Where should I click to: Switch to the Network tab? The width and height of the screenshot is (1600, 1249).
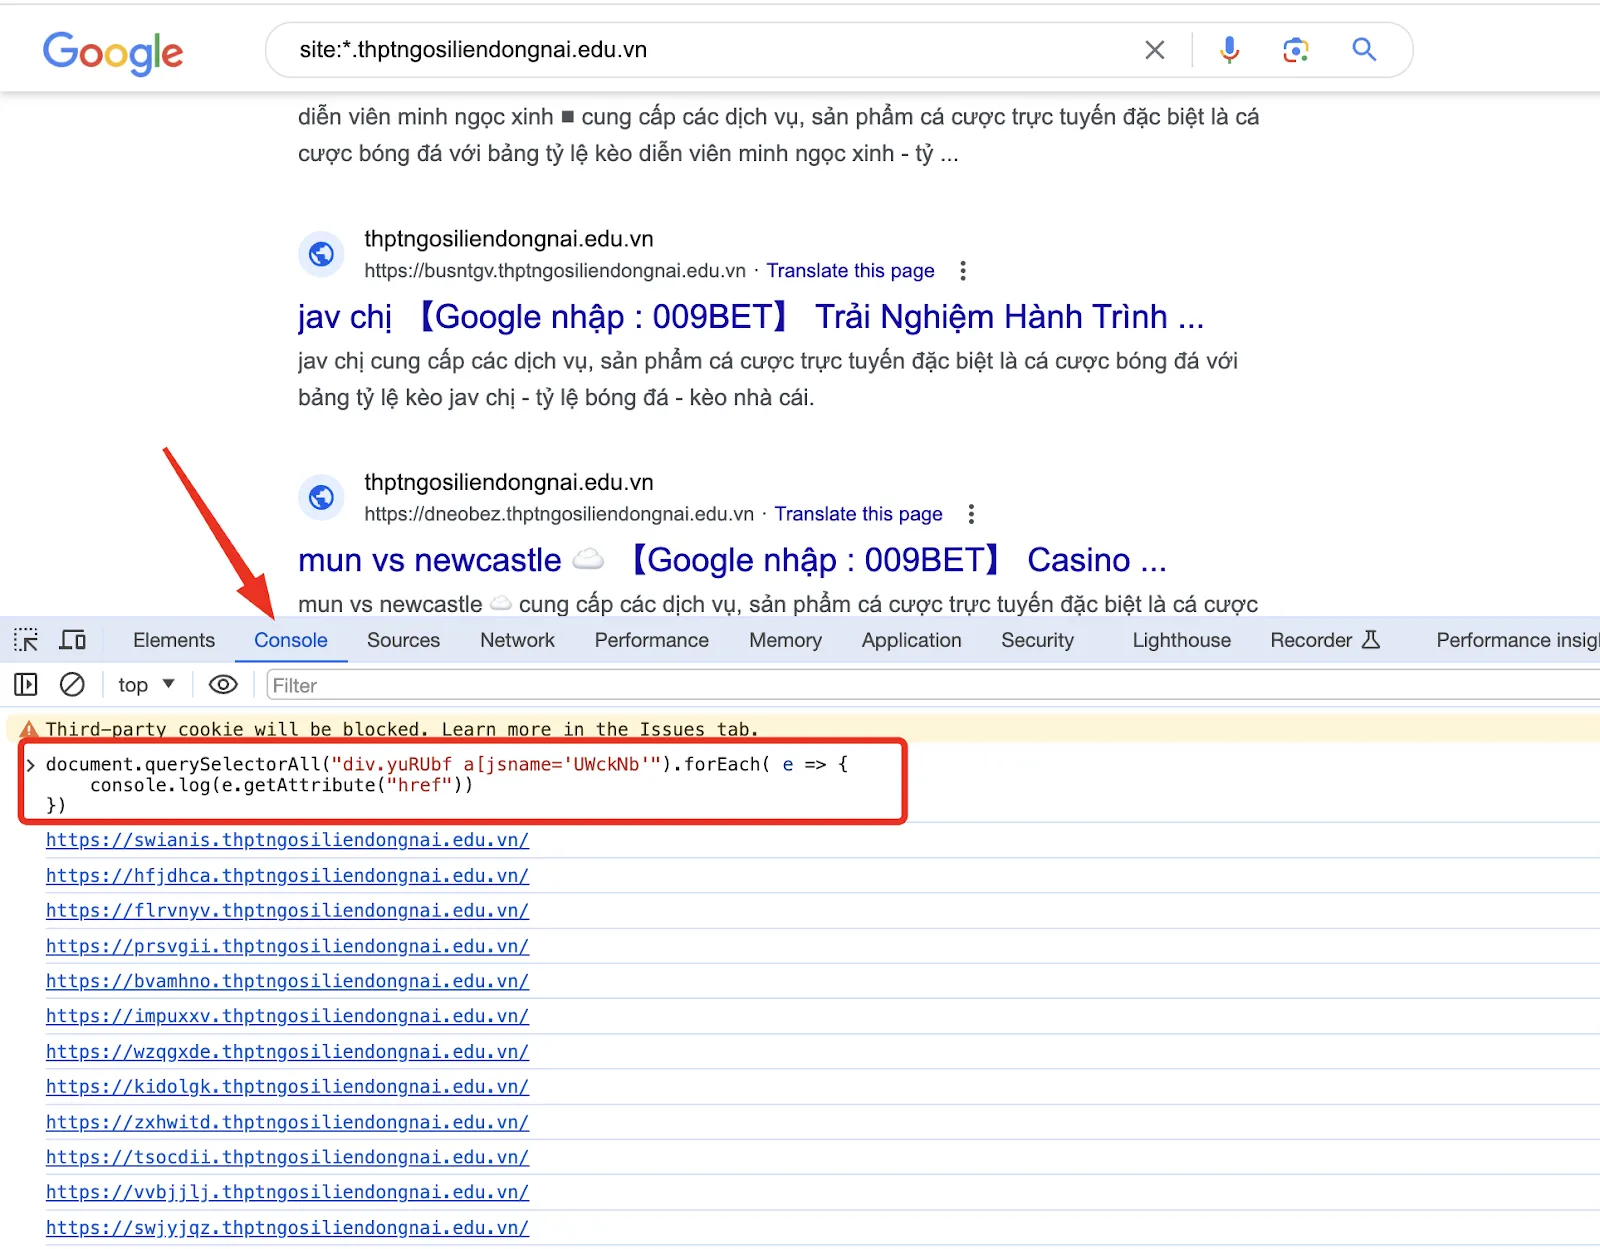[517, 640]
